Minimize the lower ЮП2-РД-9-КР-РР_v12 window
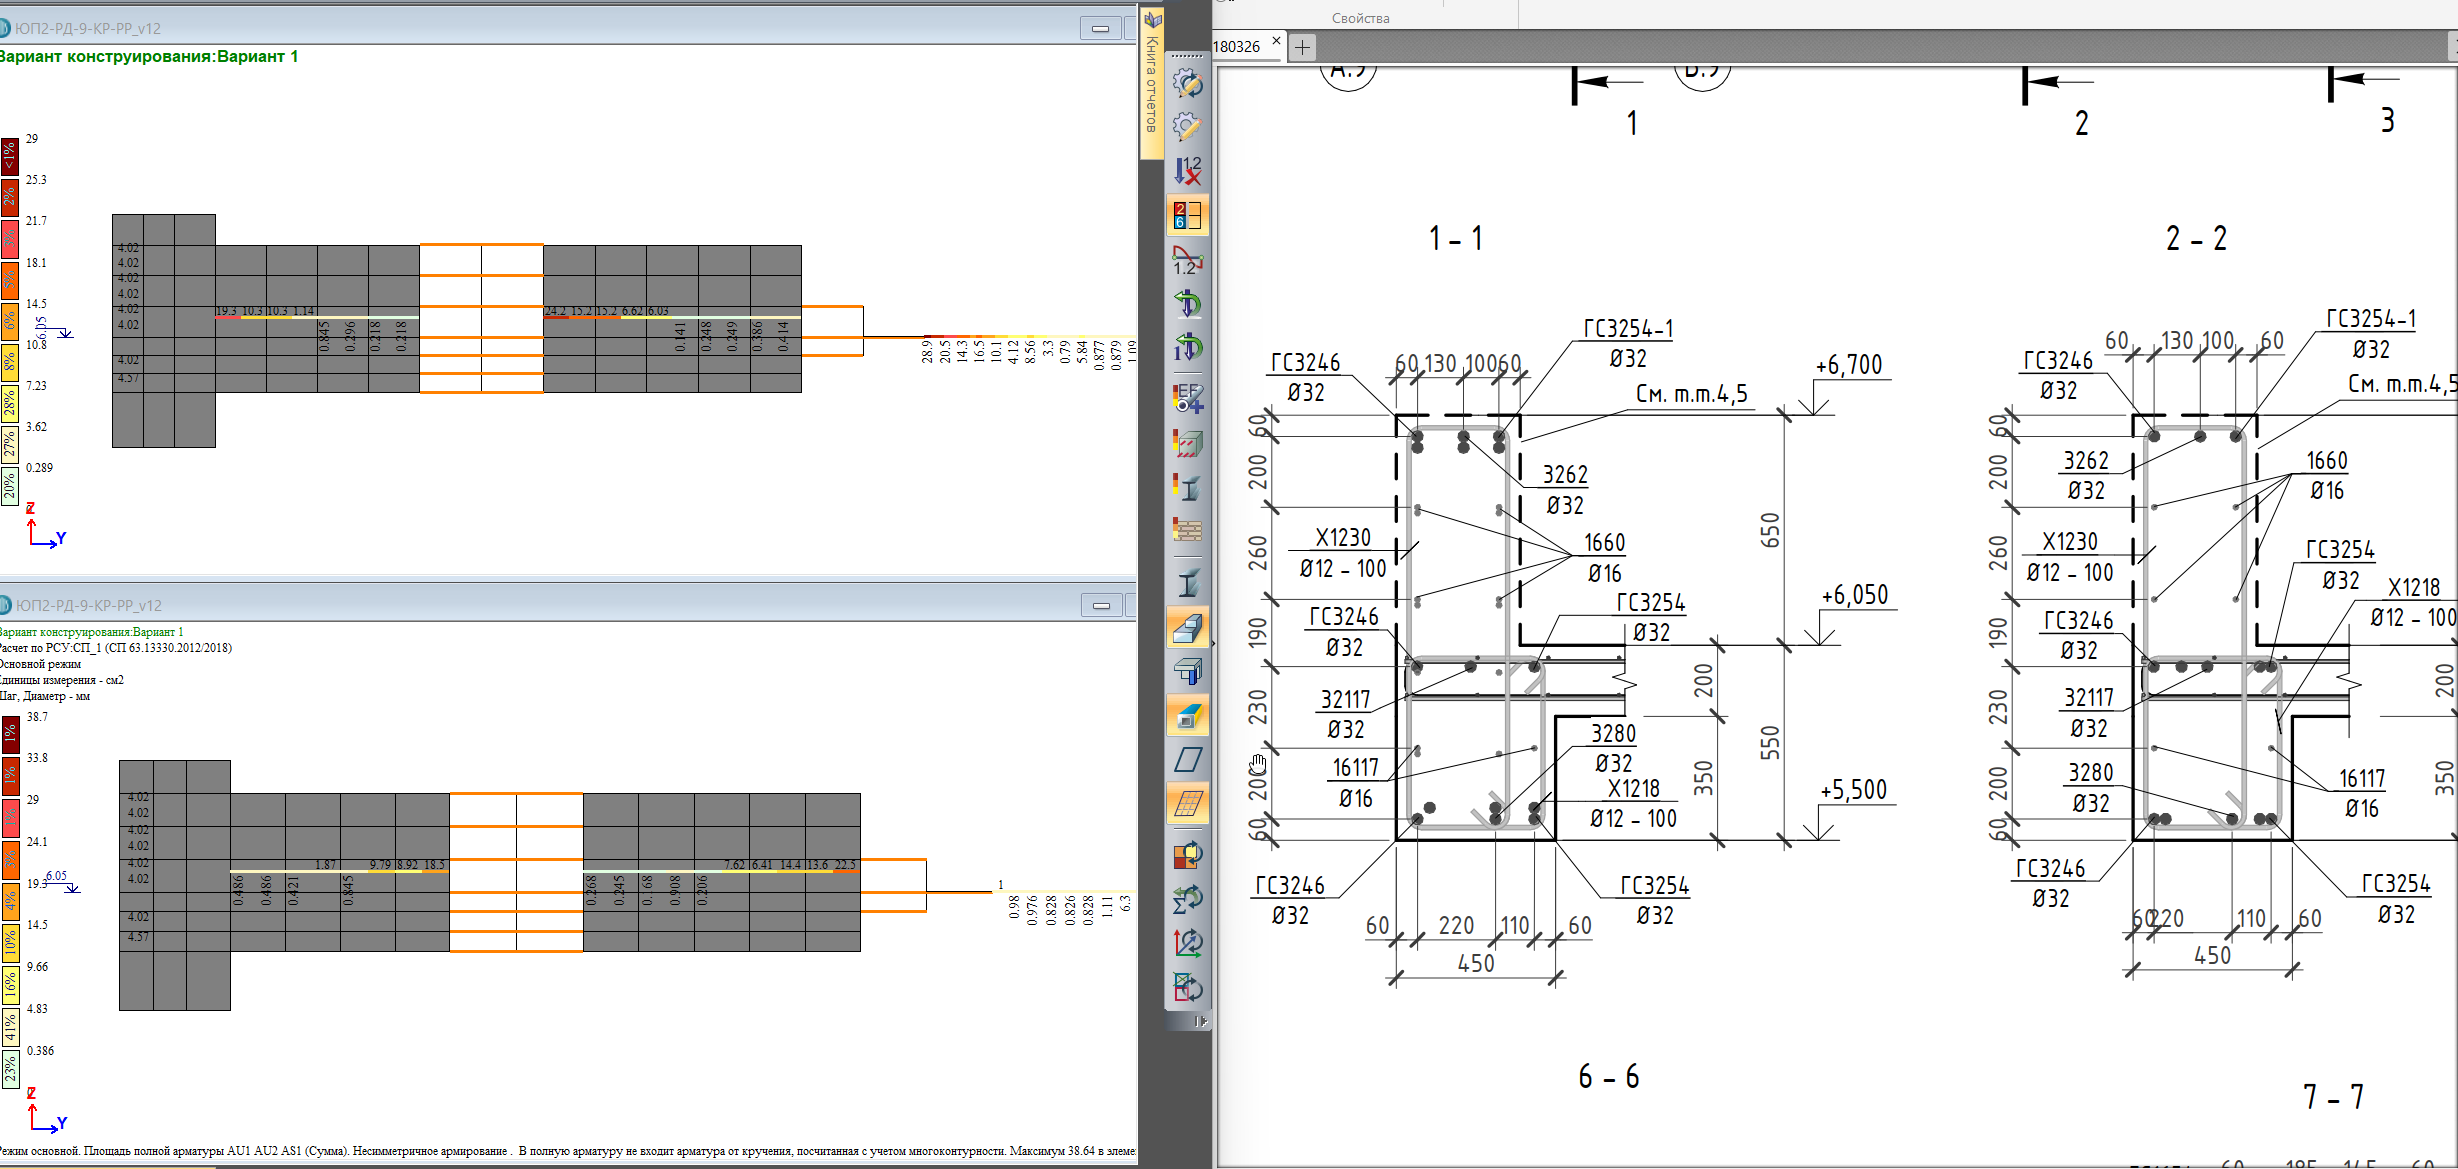The image size is (2458, 1169). coord(1101,605)
